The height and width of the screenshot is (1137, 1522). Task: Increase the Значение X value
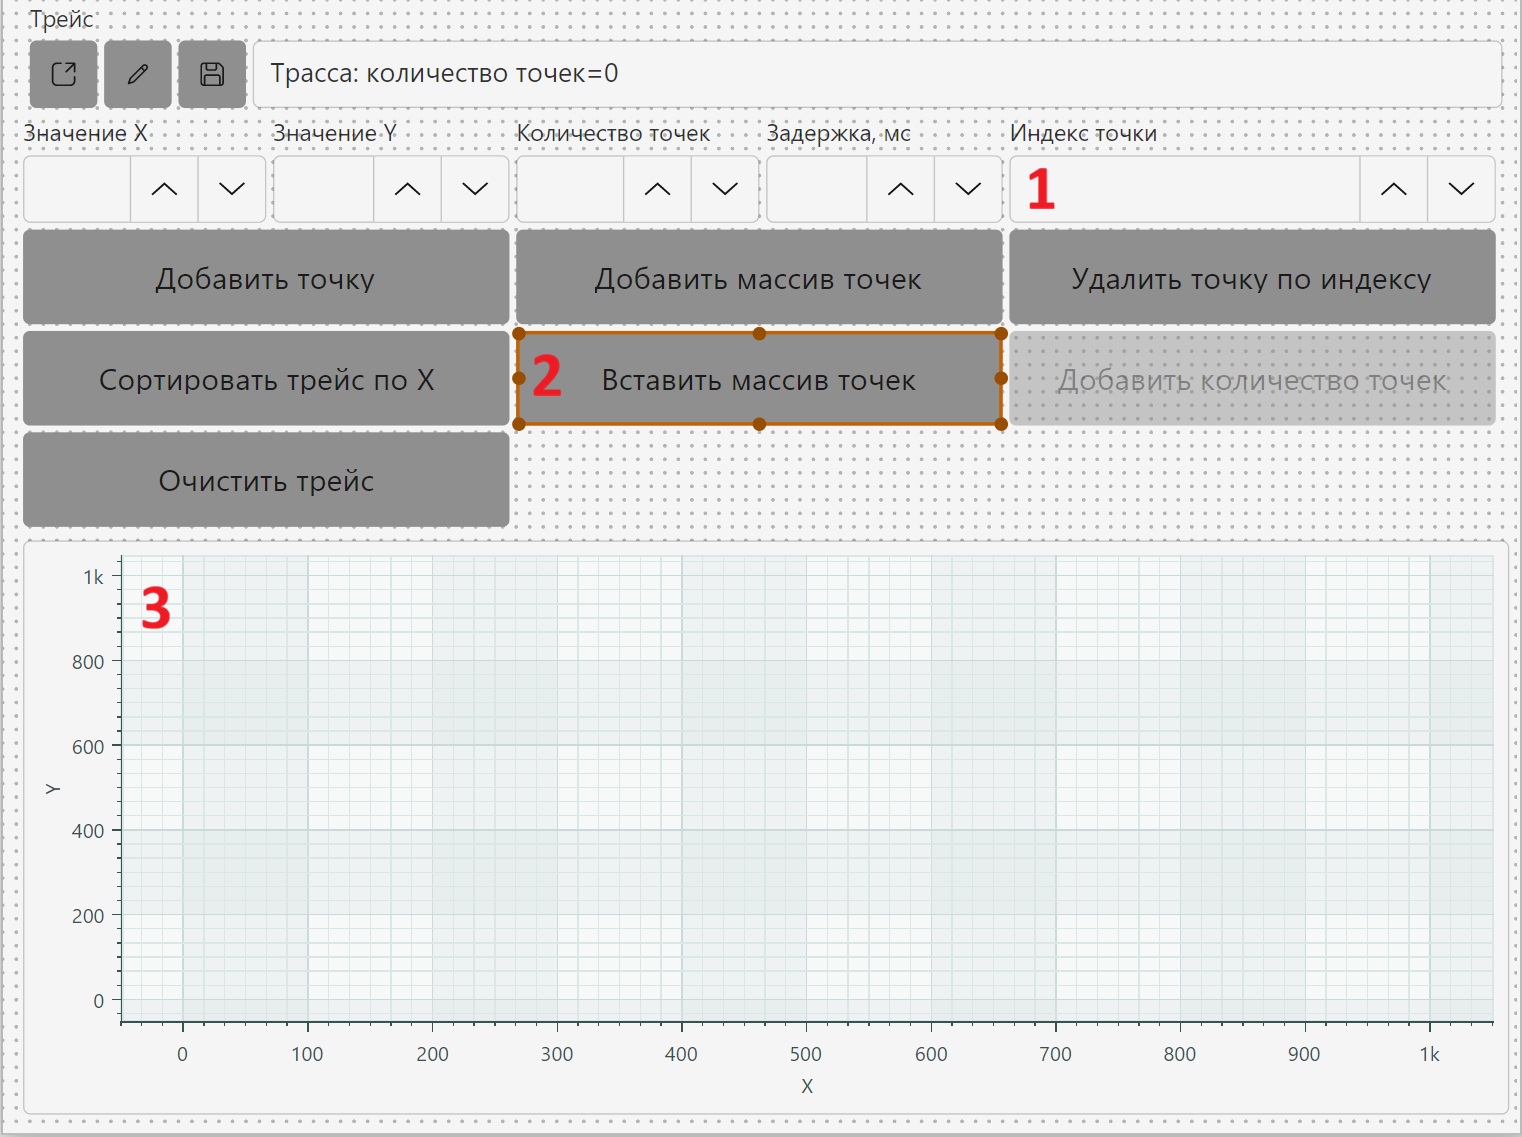click(164, 189)
